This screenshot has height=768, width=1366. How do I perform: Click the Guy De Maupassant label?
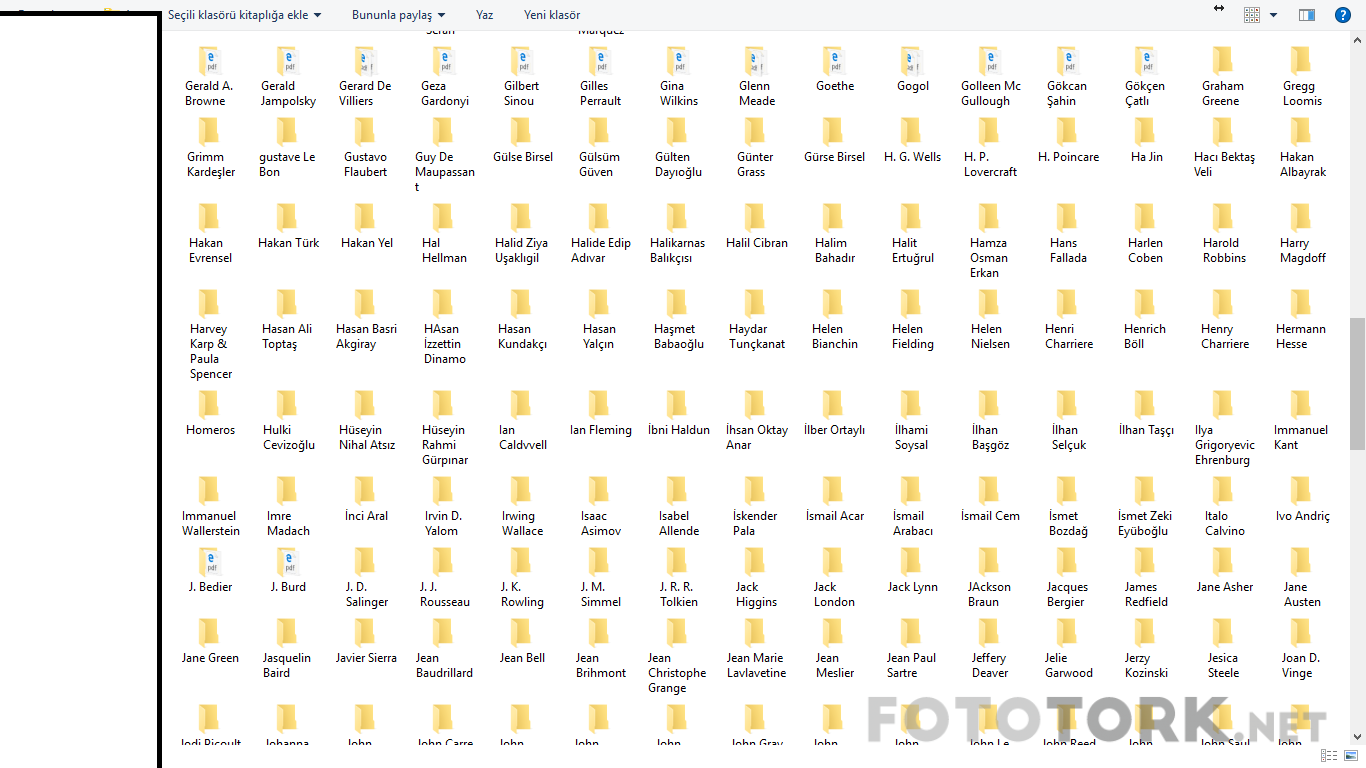pyautogui.click(x=445, y=172)
